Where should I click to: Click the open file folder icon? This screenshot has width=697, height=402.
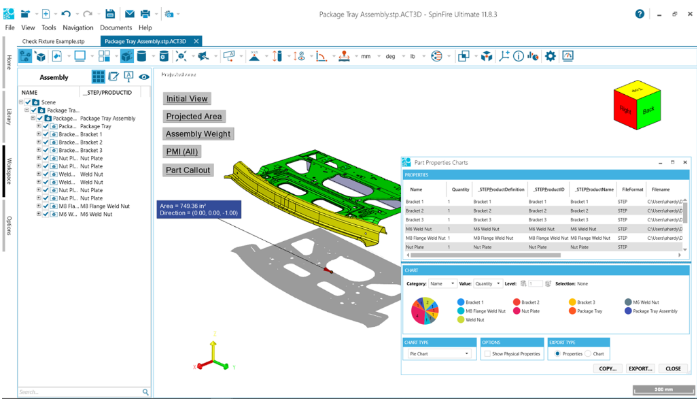pos(25,14)
